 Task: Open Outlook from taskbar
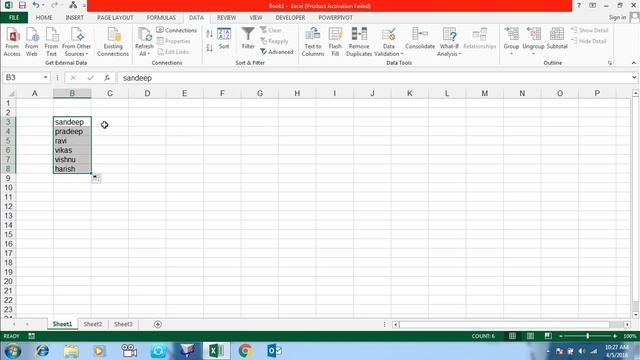click(x=274, y=351)
